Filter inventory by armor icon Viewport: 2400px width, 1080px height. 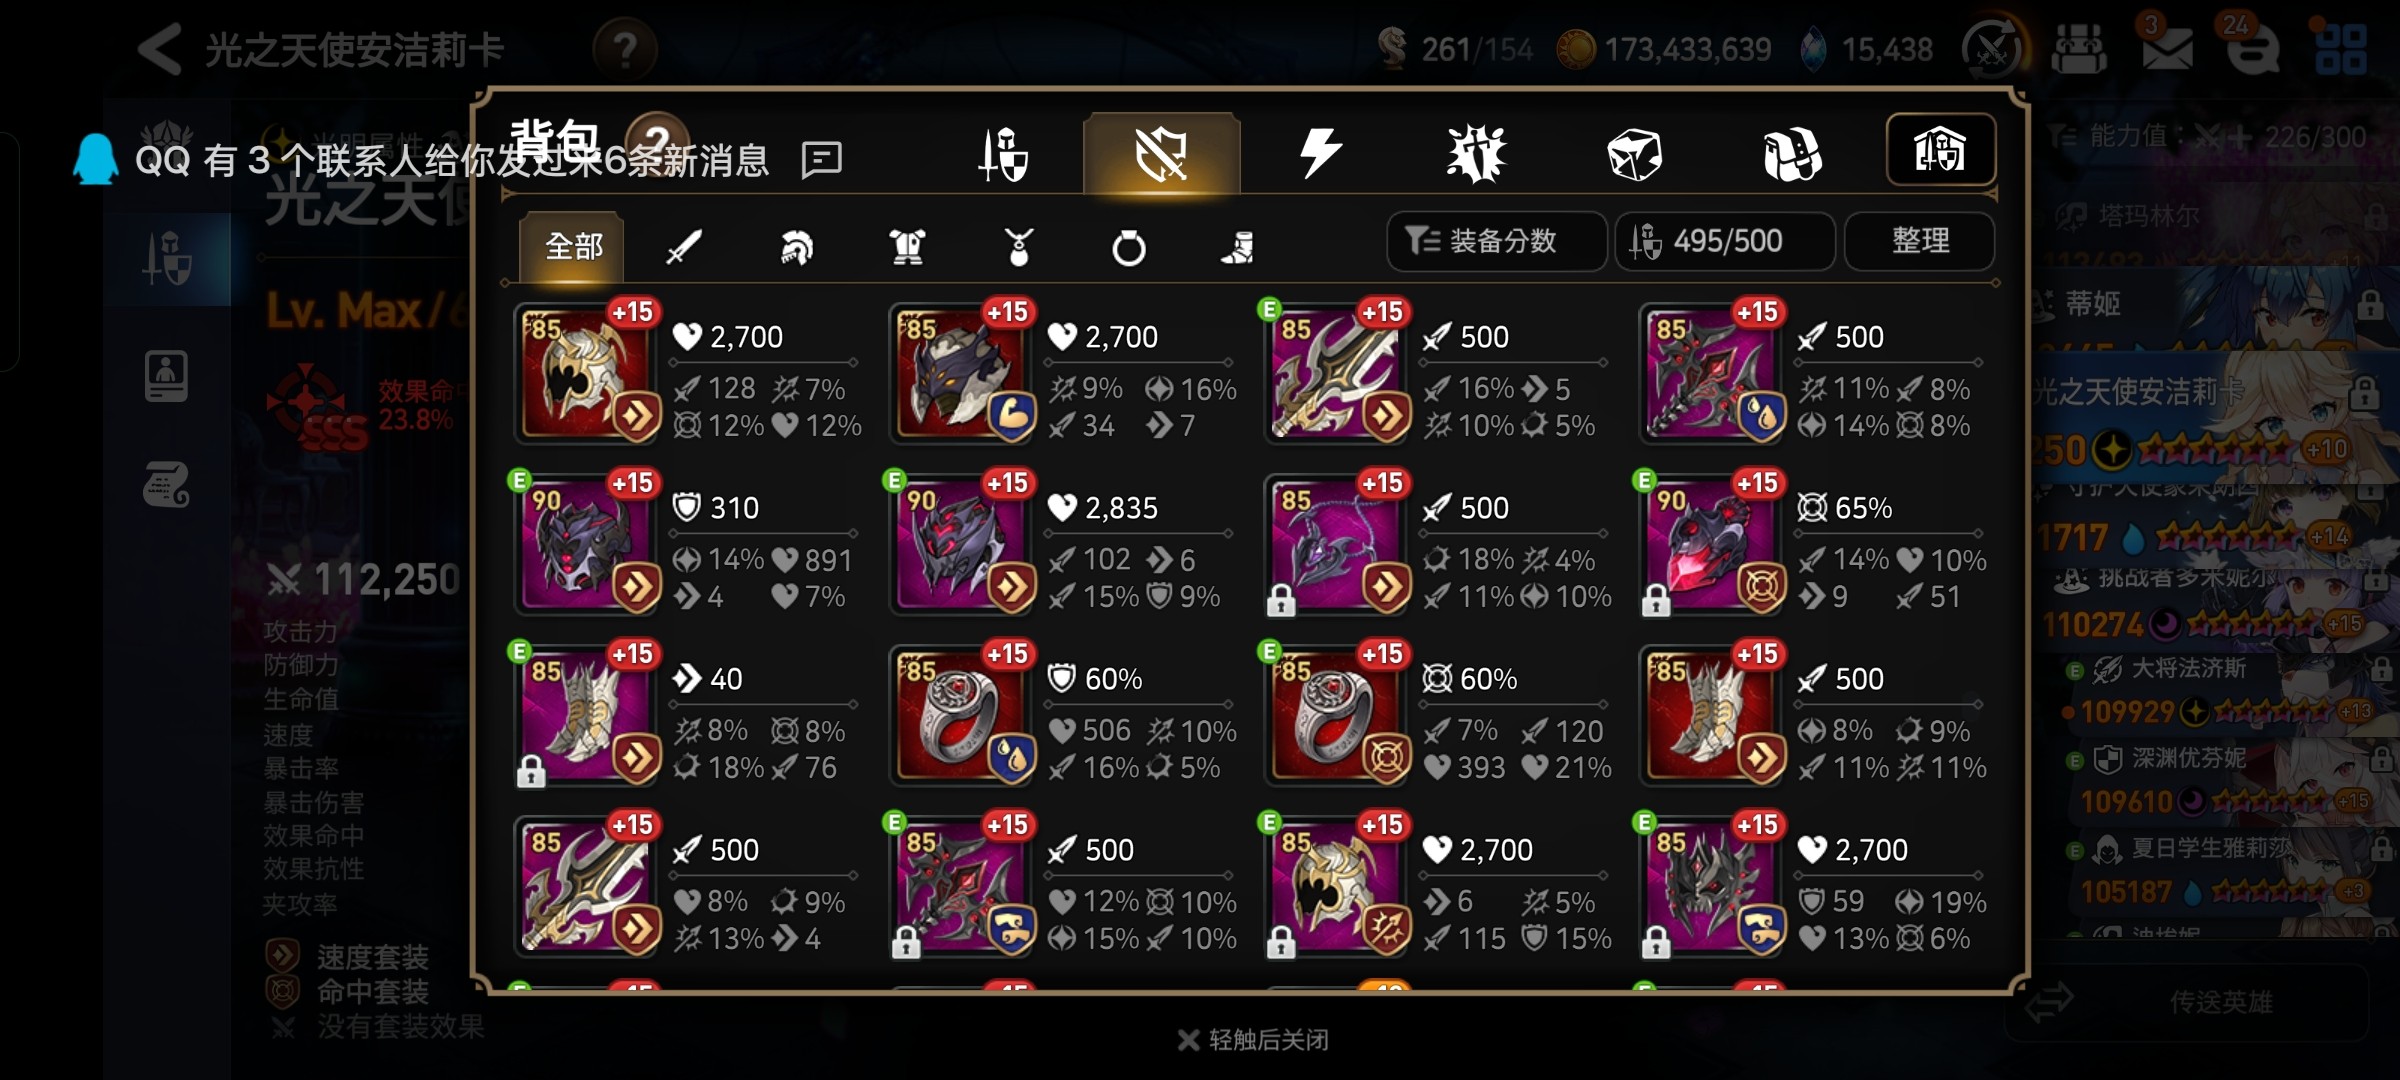[x=907, y=246]
